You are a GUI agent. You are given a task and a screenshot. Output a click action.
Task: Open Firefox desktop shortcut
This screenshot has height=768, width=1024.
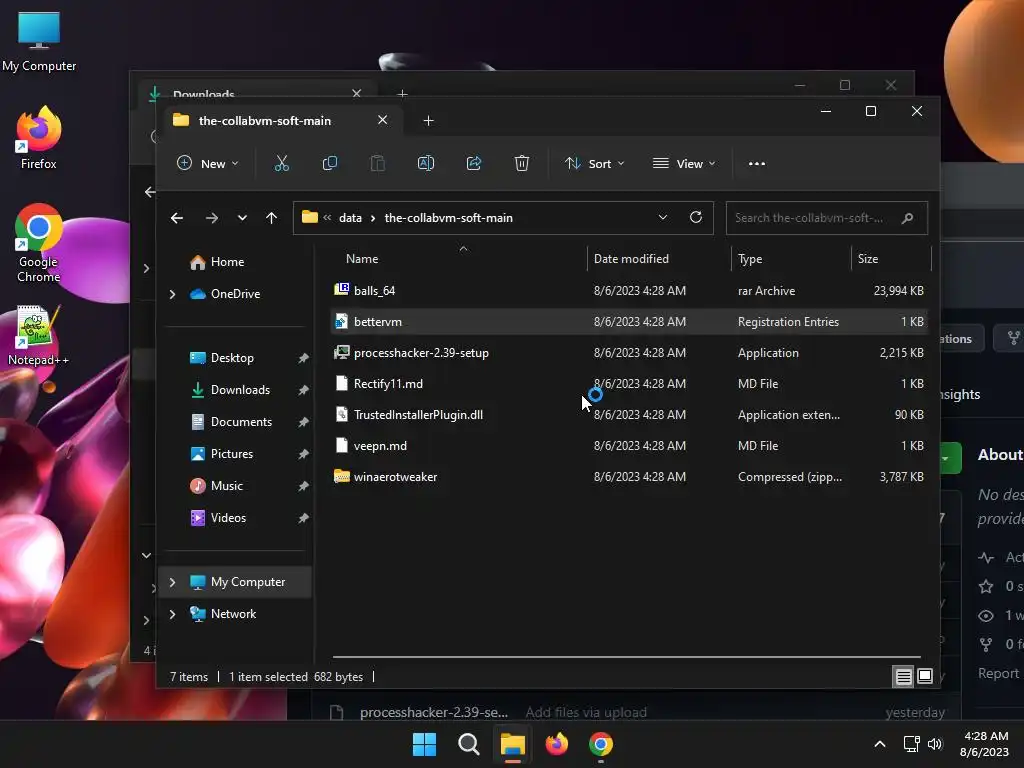tap(39, 138)
